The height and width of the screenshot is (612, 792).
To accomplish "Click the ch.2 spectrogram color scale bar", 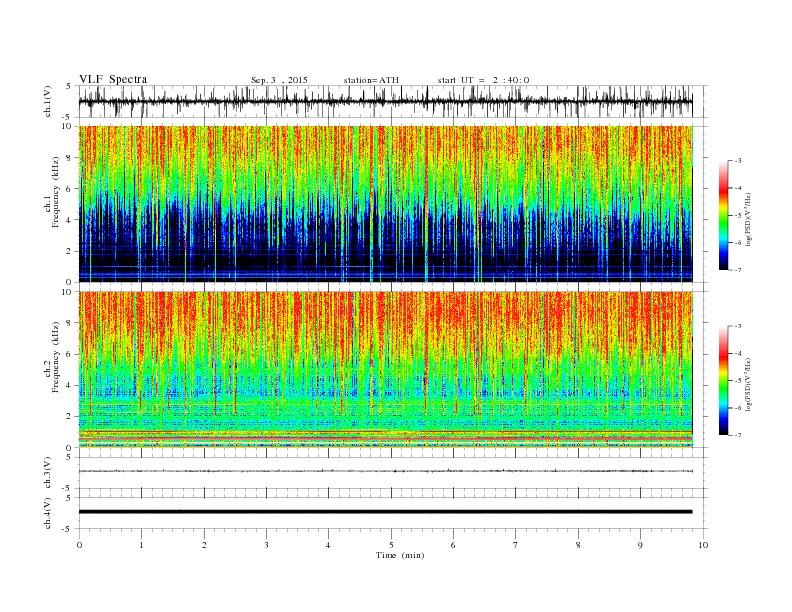I will point(723,381).
